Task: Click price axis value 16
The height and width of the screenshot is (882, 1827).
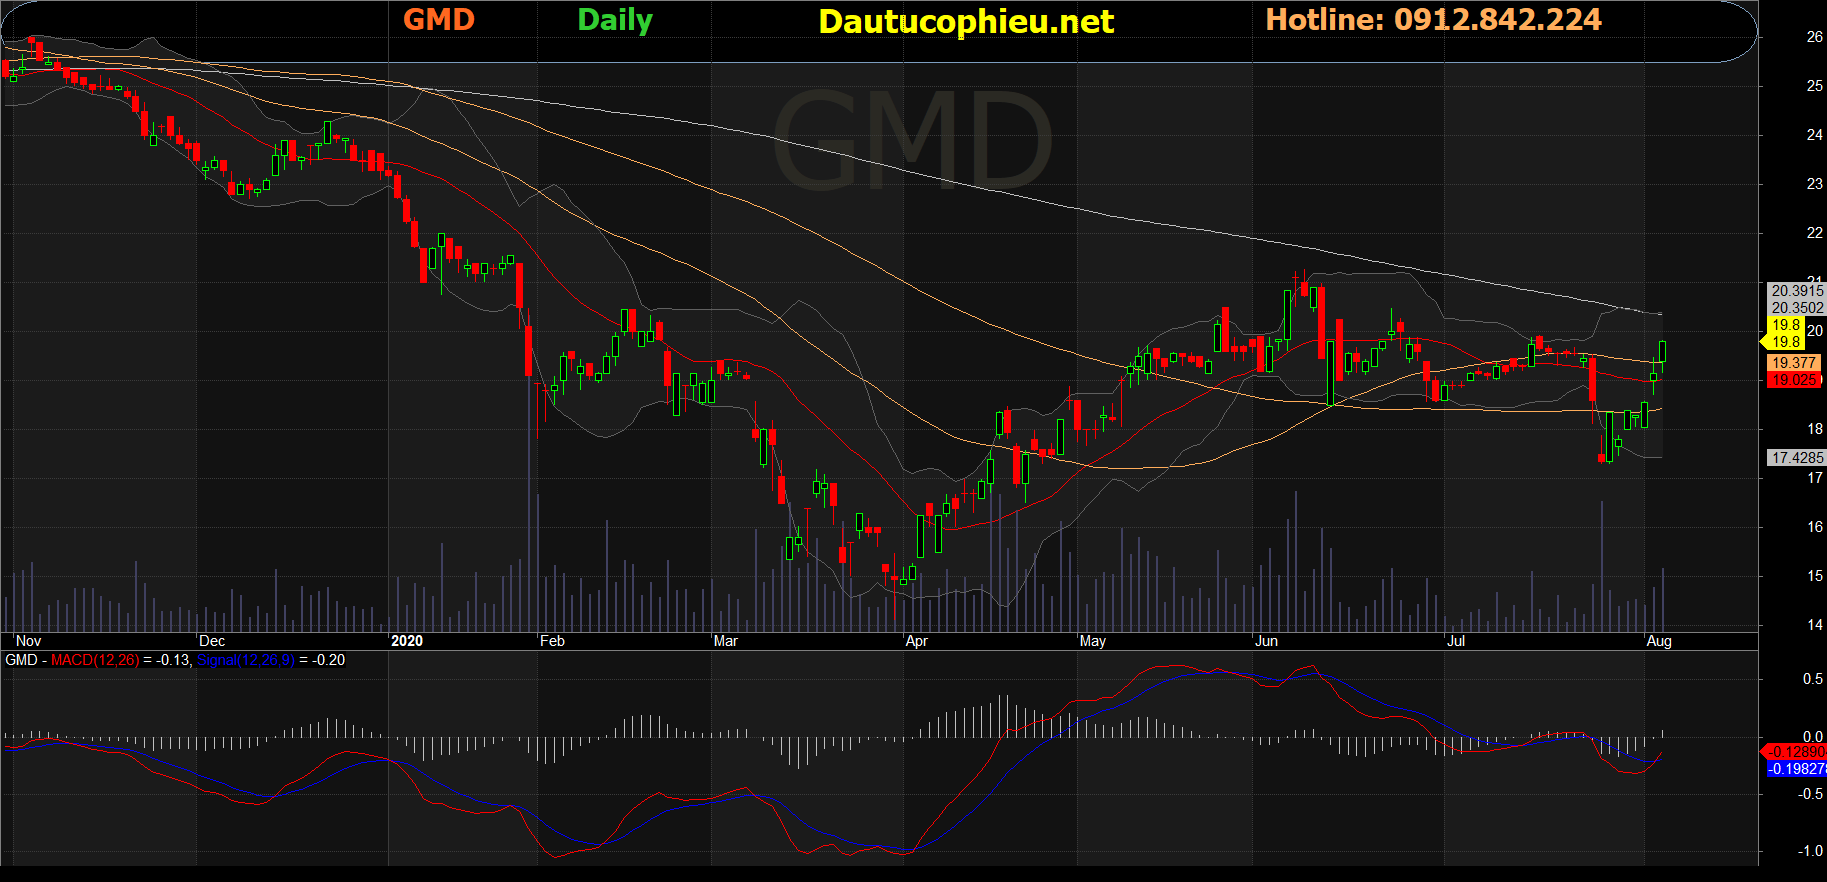Action: 1814,527
